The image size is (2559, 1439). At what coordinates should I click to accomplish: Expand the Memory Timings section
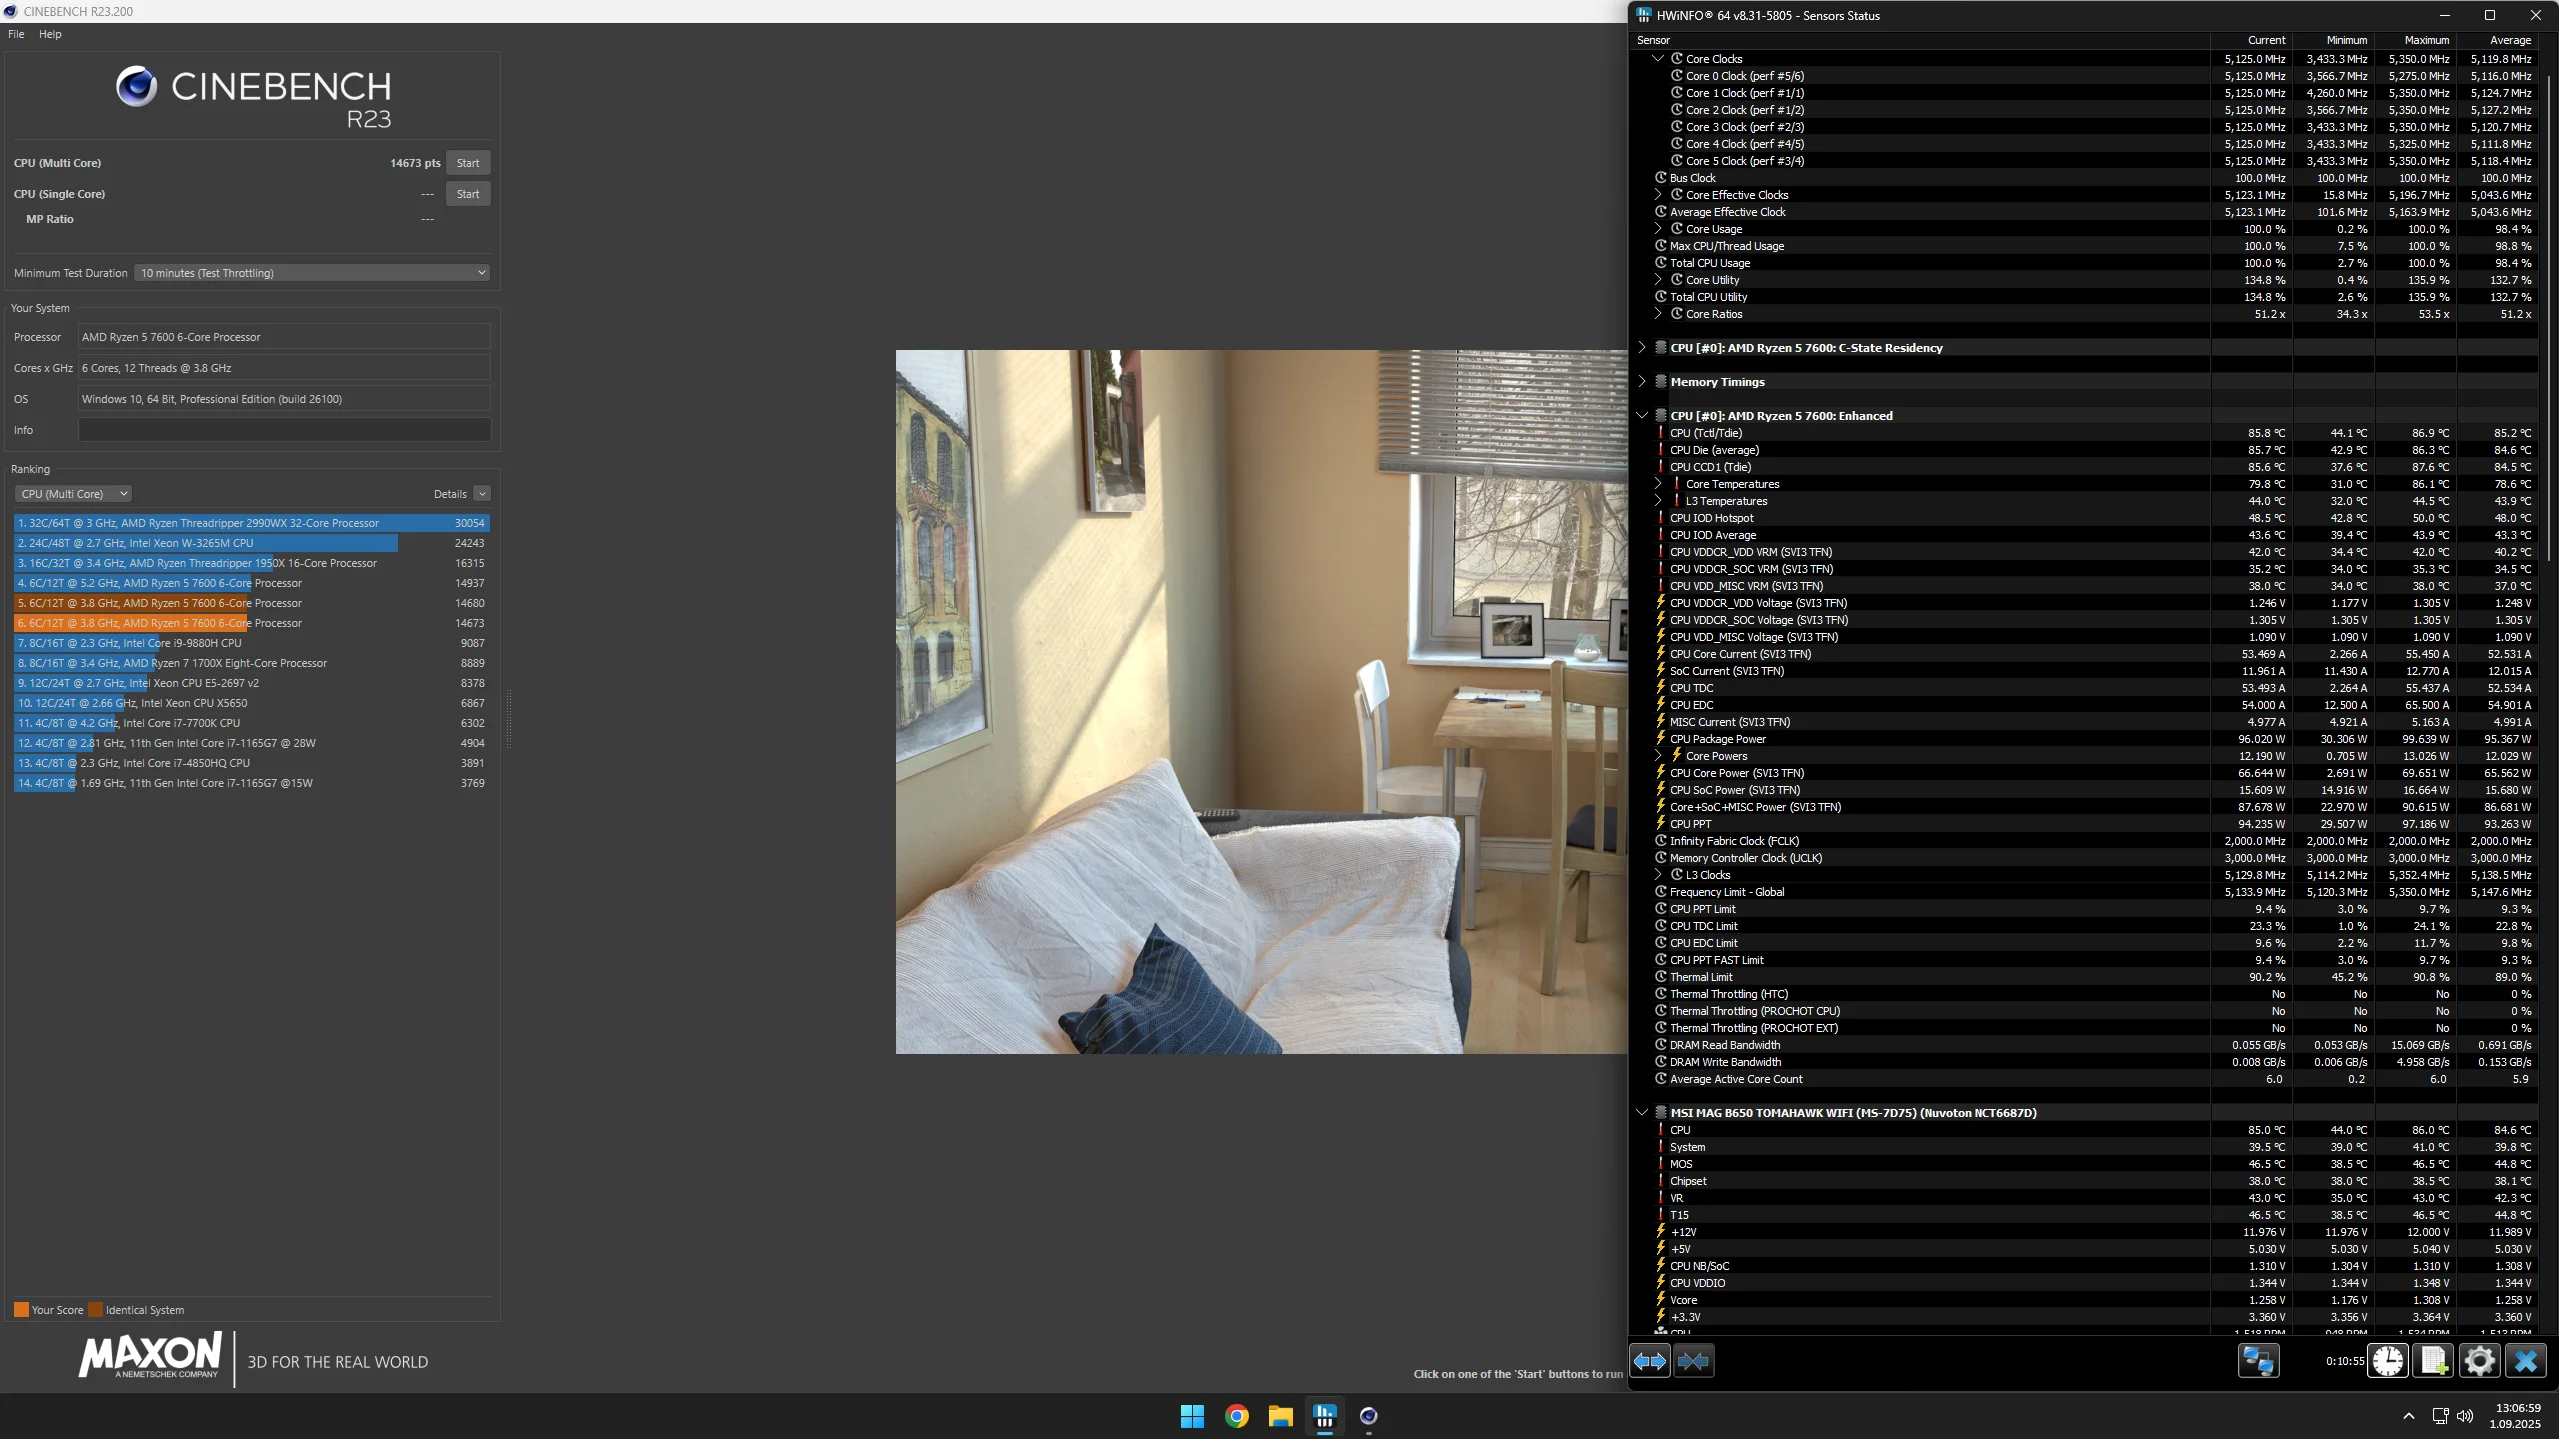point(1642,381)
